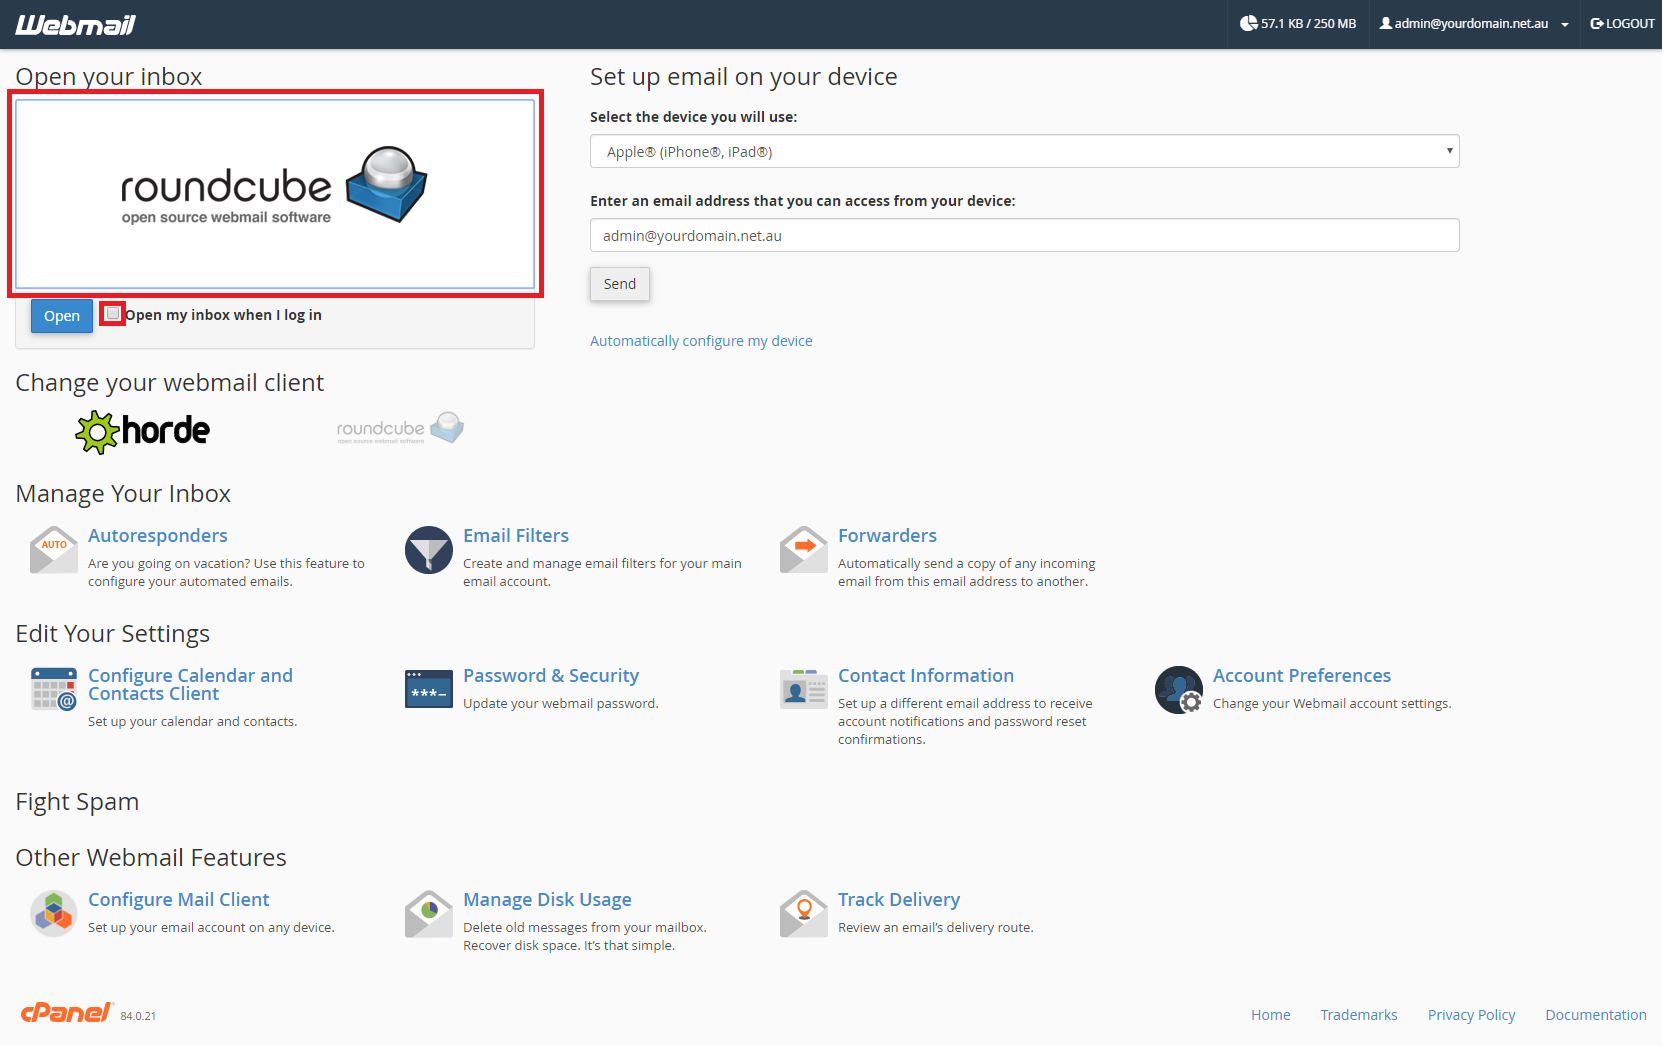
Task: Click the Email Filters funnel icon
Action: [429, 550]
